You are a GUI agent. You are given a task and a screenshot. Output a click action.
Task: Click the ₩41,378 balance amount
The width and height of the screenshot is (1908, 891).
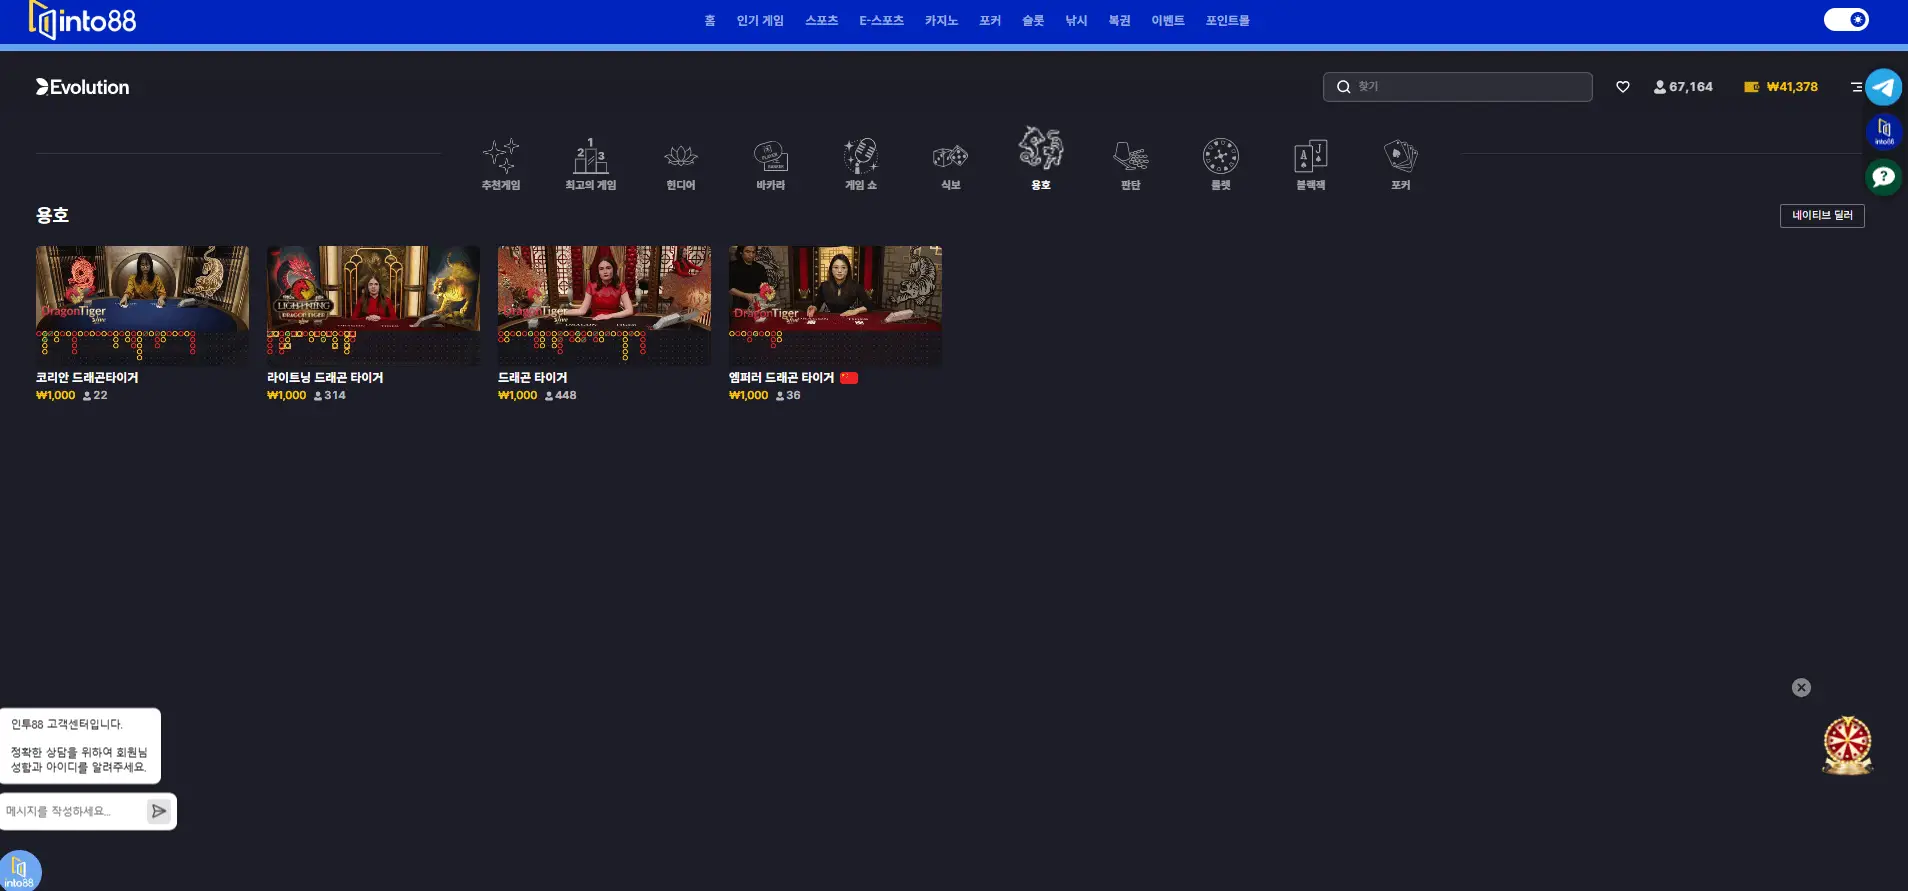1792,87
